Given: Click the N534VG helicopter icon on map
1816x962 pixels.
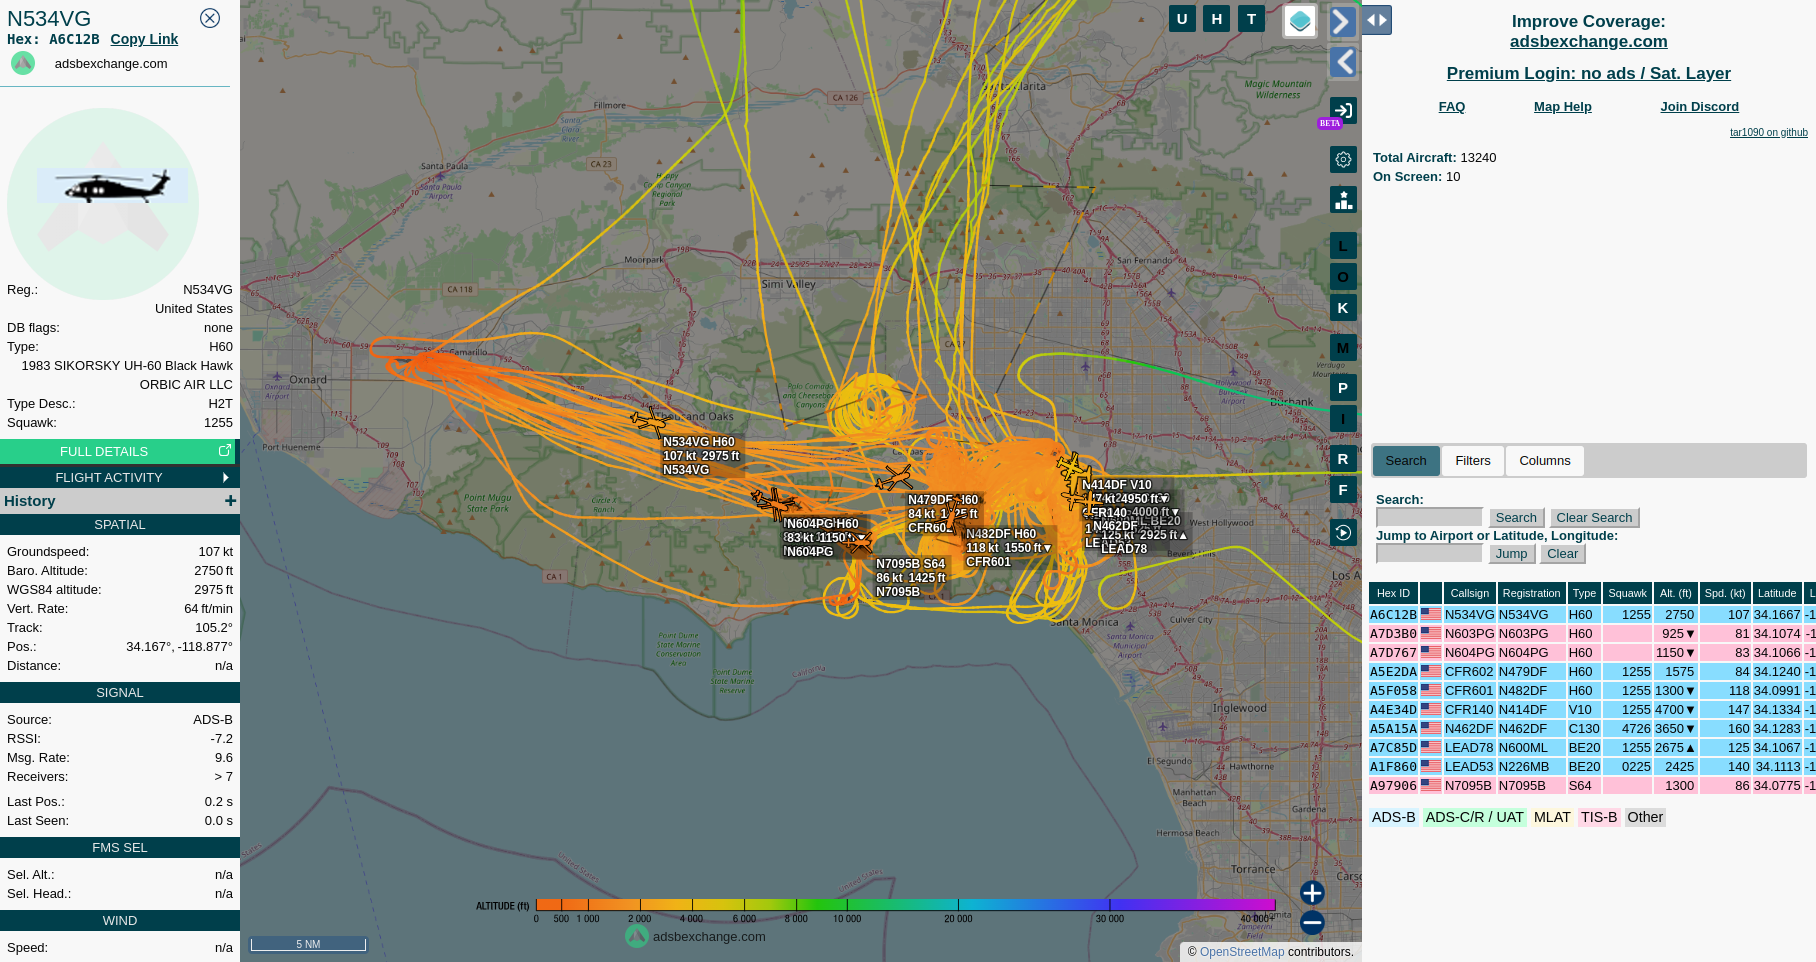Looking at the screenshot, I should click(x=650, y=420).
